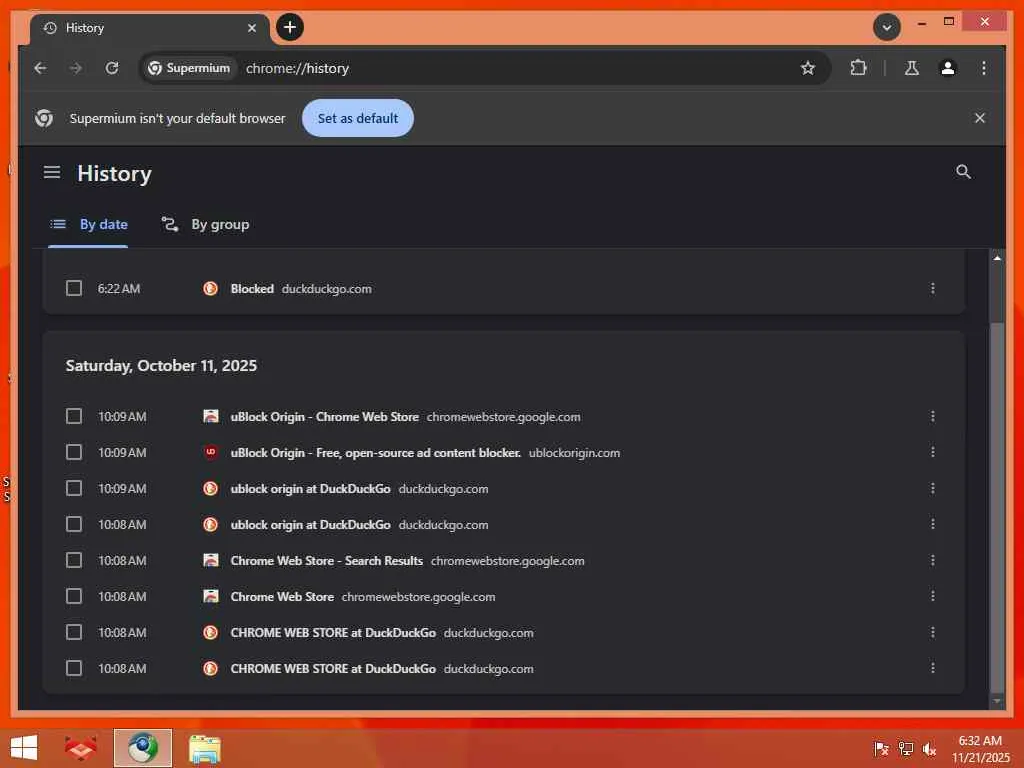Select the By date tab
The height and width of the screenshot is (768, 1024).
click(x=89, y=225)
